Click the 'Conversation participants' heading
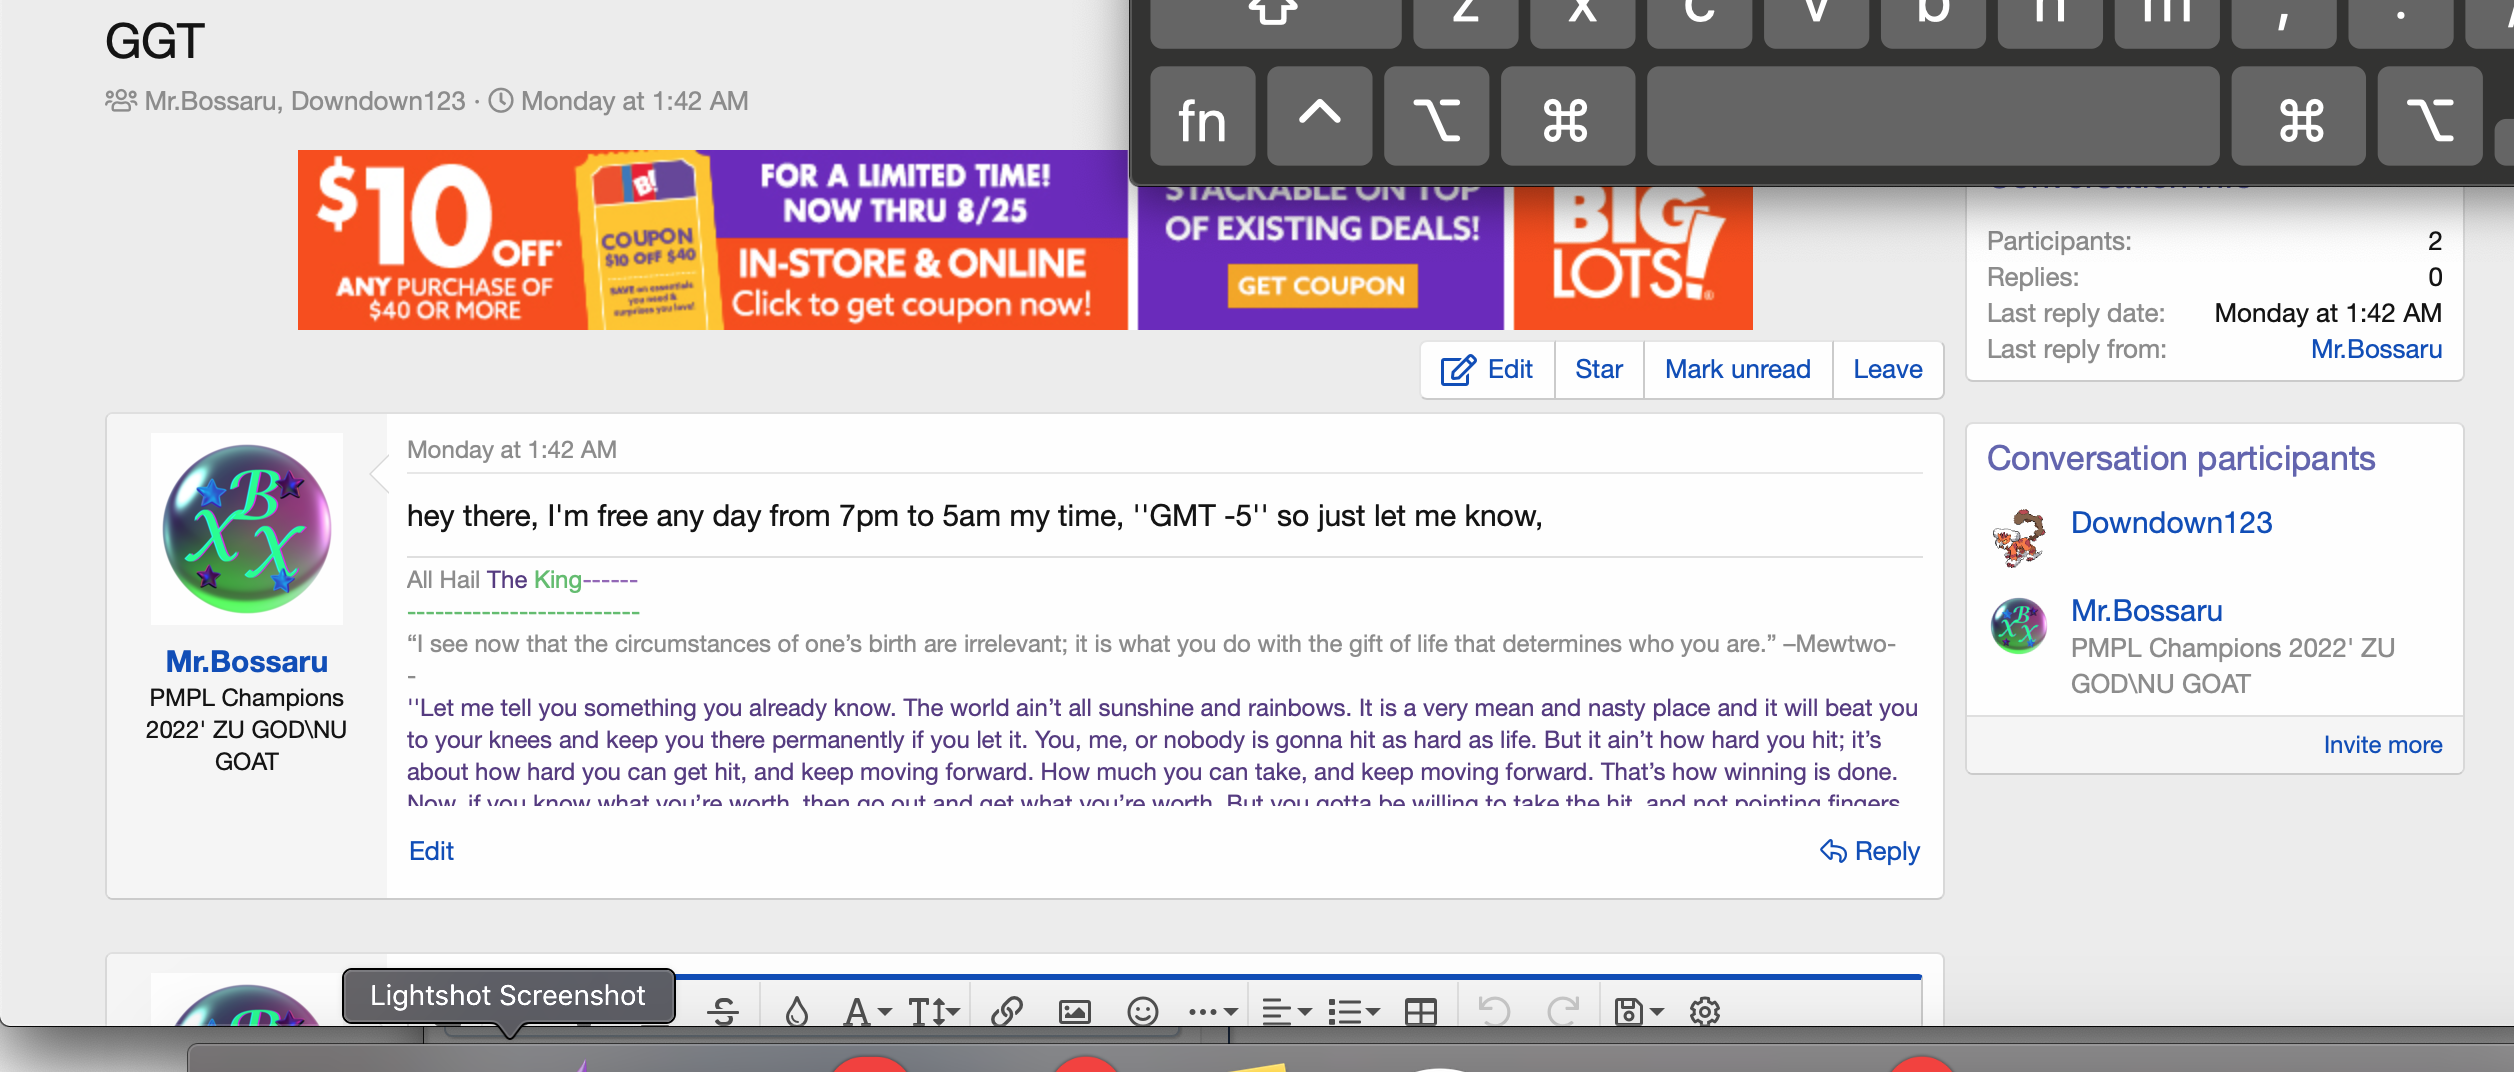 [2180, 458]
